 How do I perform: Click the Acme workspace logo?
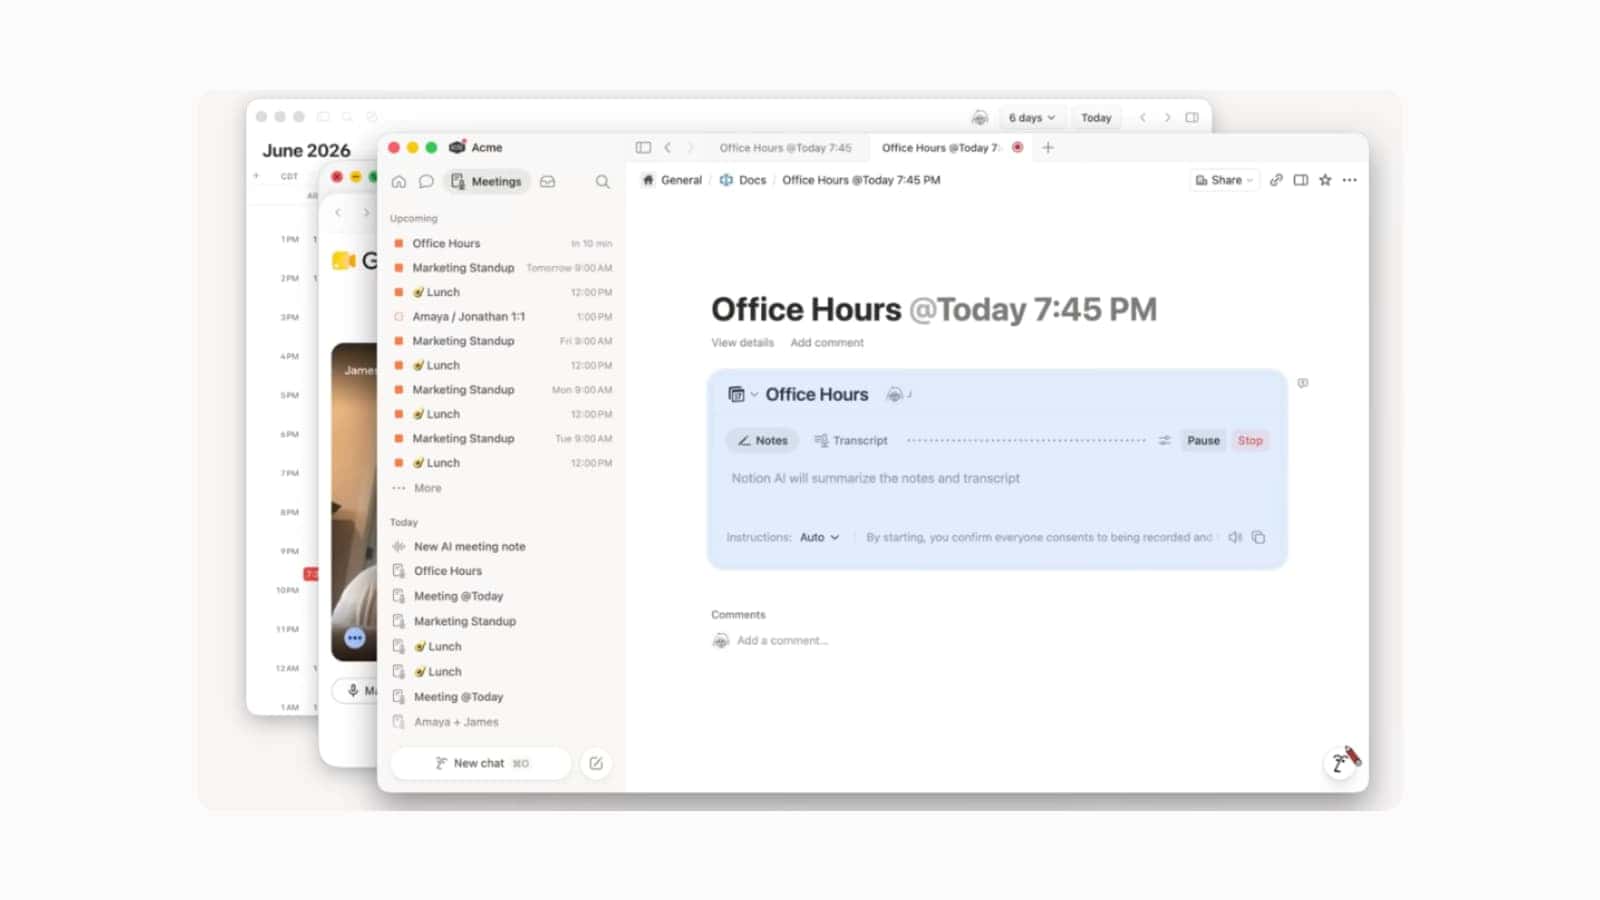(x=457, y=147)
